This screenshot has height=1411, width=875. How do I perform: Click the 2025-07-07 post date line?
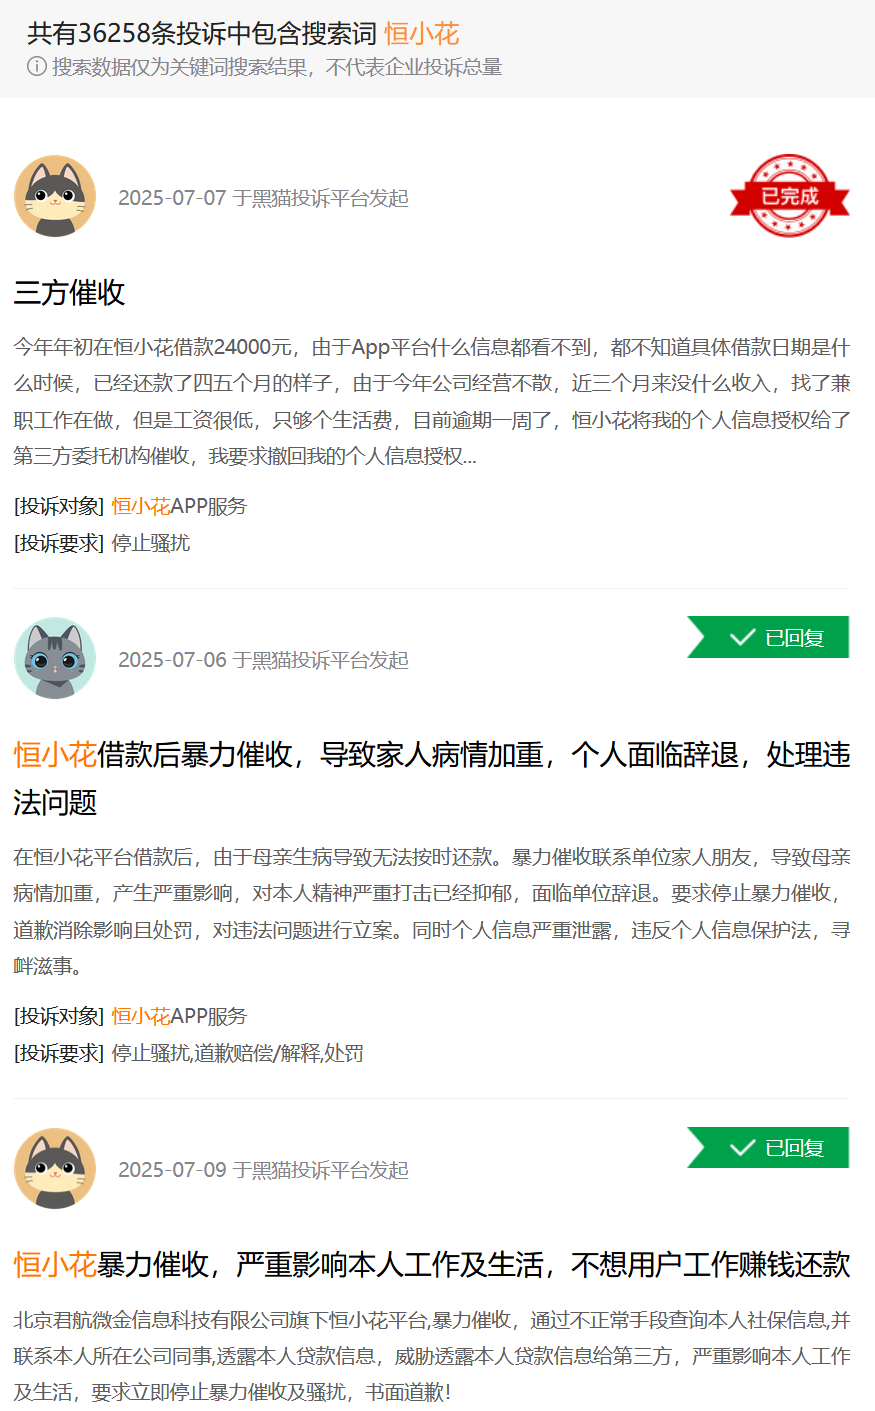click(263, 198)
